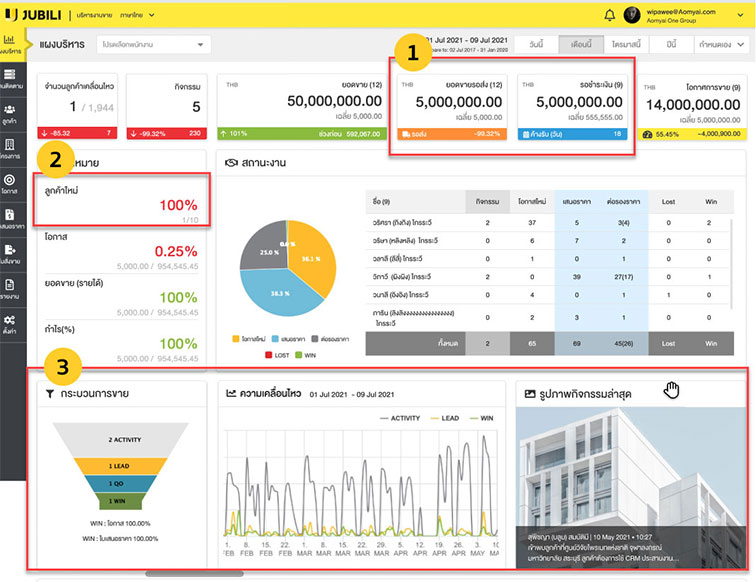
Task: Click the user profile avatar
Action: click(x=631, y=15)
